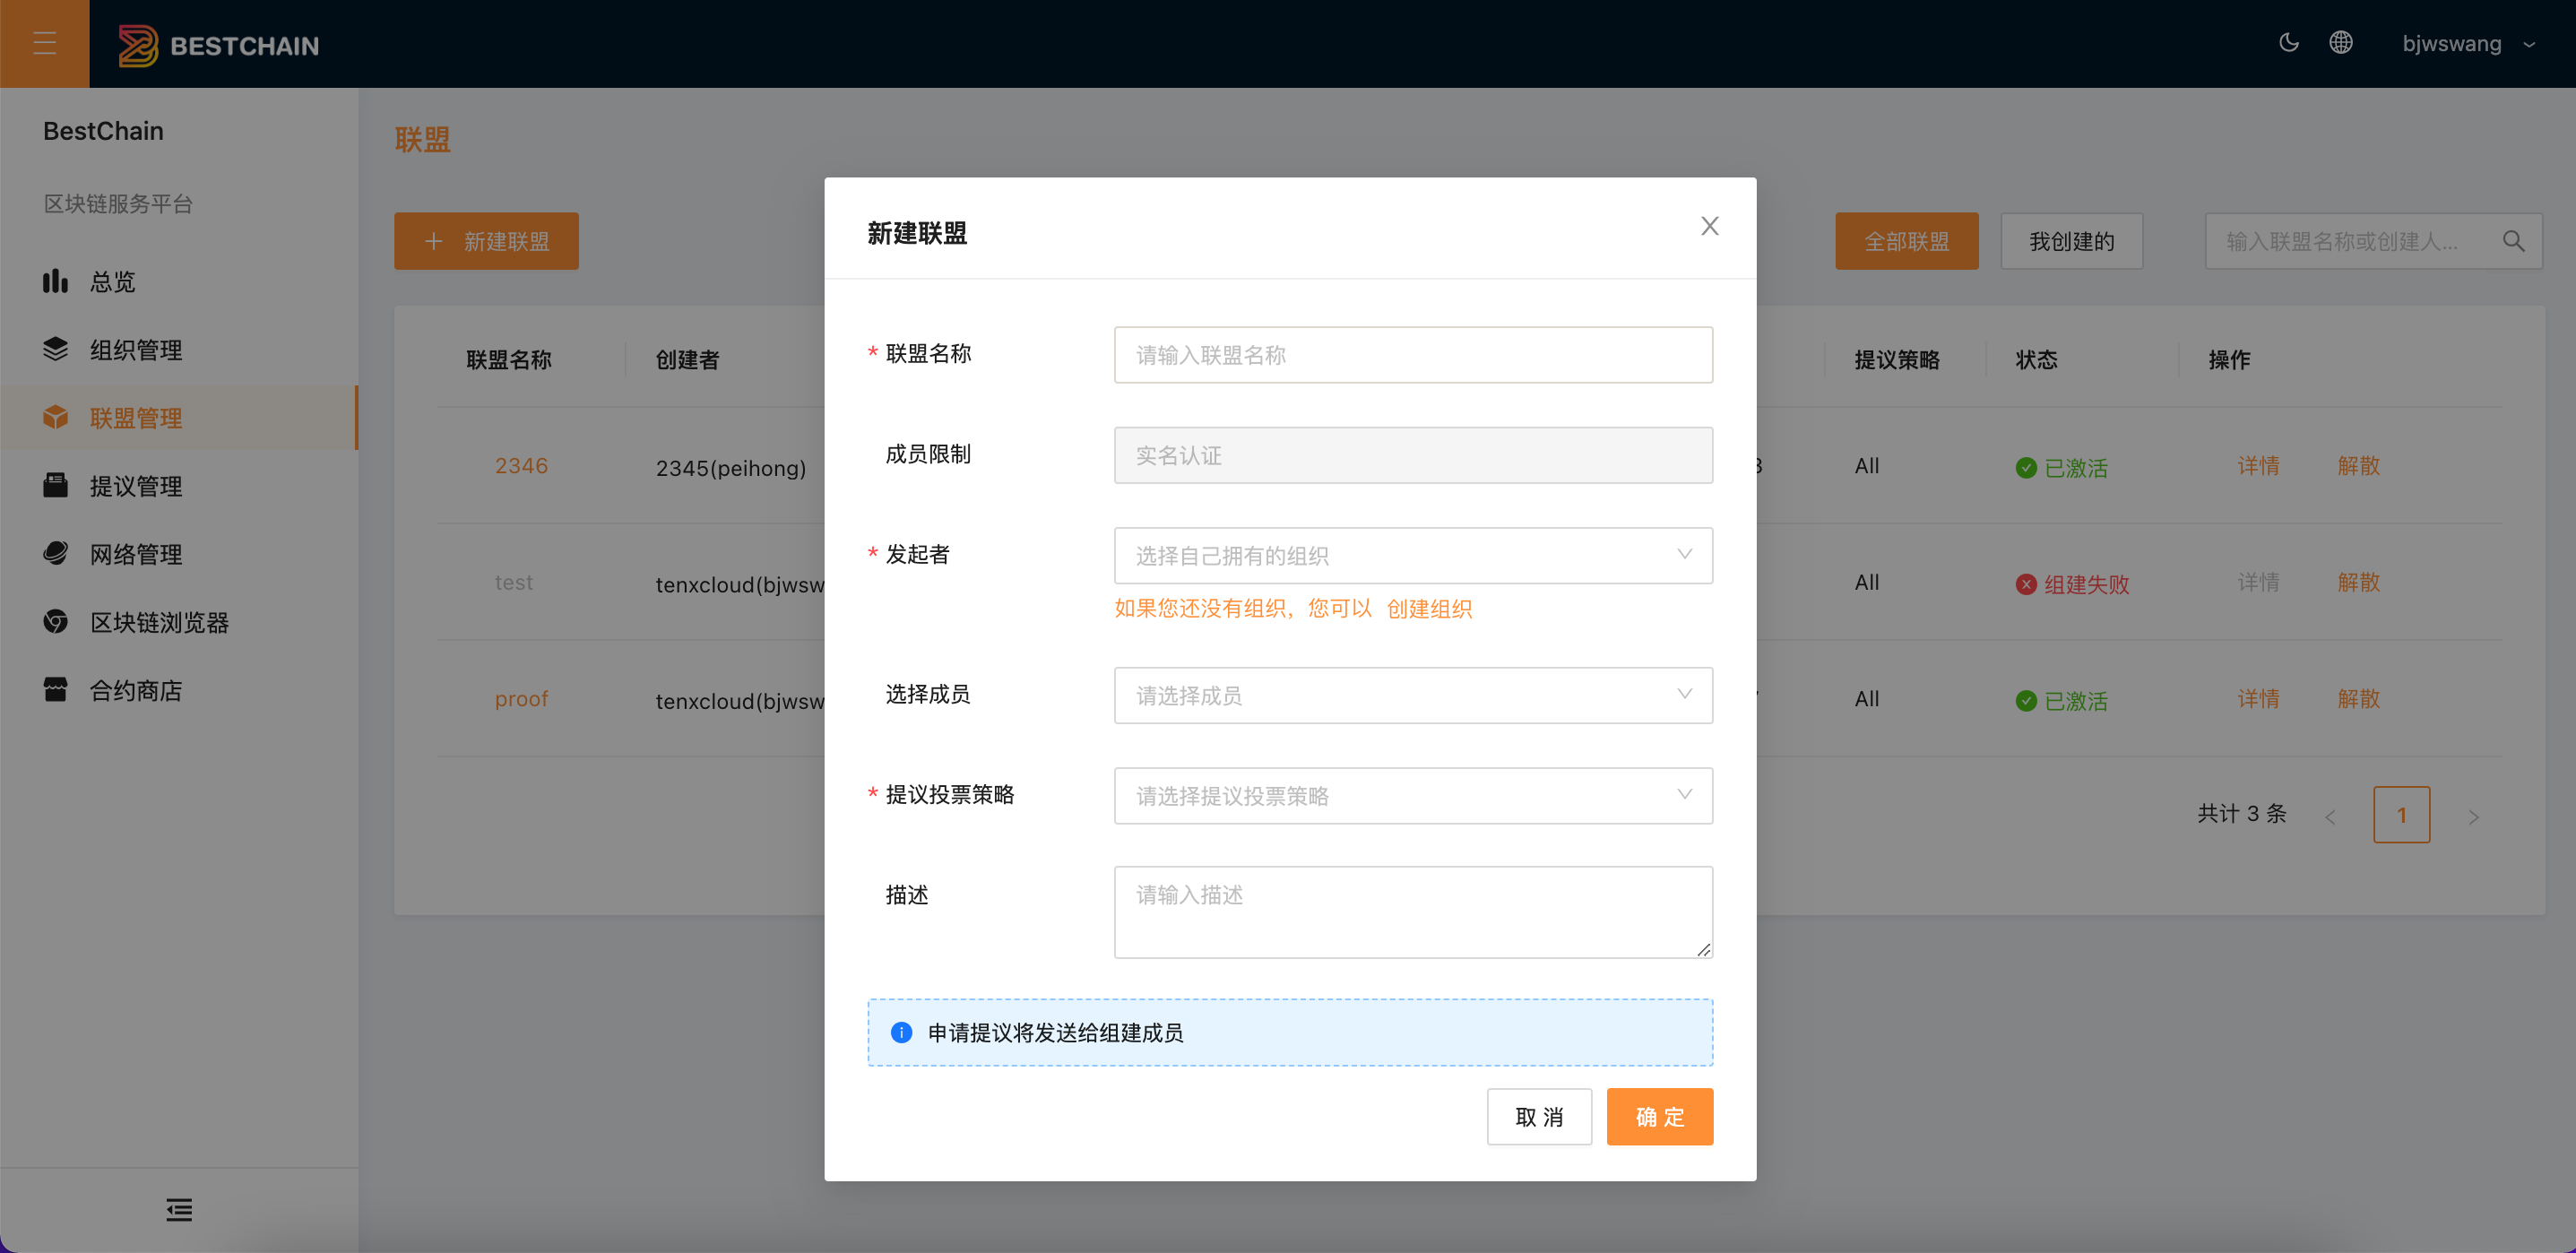Viewport: 2576px width, 1253px height.
Task: Open 网络管理 in sidebar
Action: point(179,553)
